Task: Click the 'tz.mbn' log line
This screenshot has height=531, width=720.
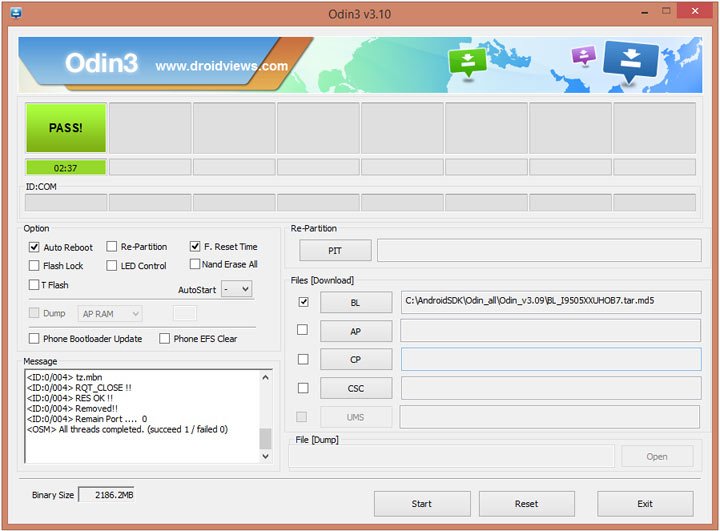Action: pyautogui.click(x=65, y=377)
